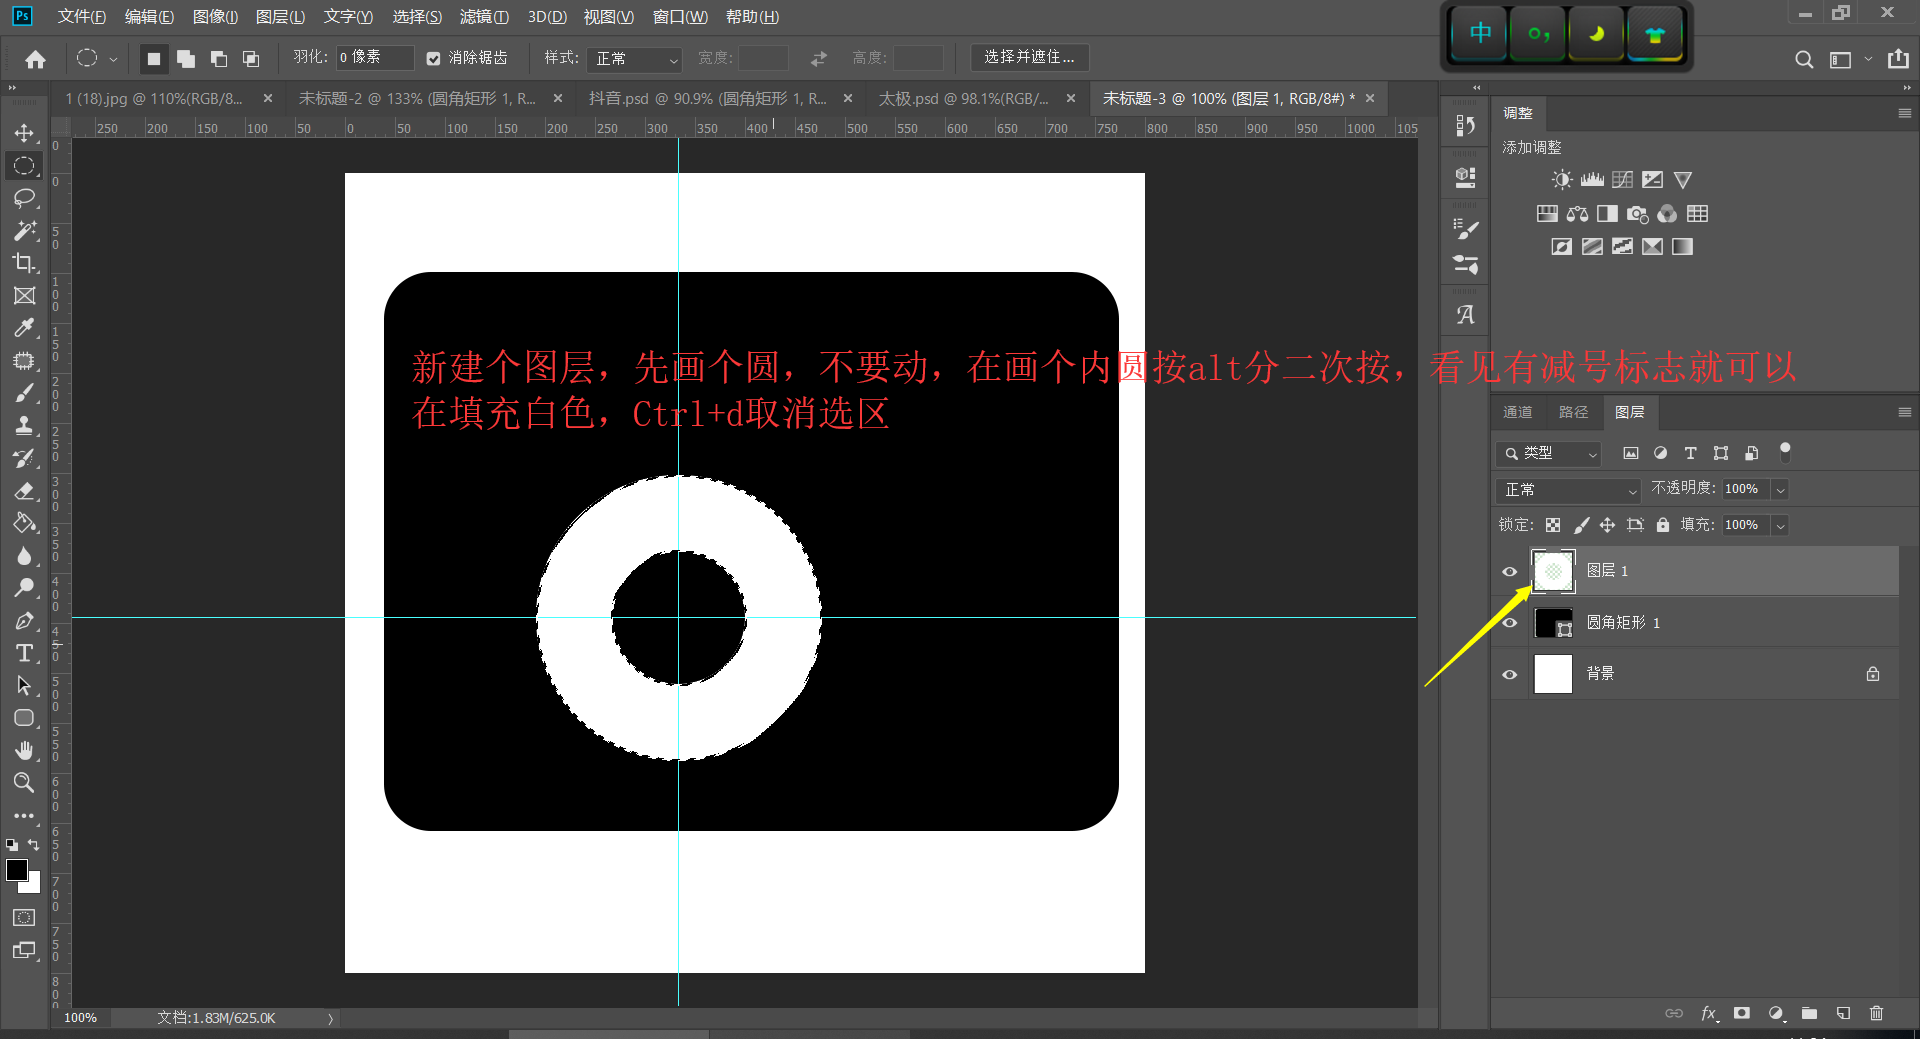The image size is (1920, 1039).
Task: Select the Brush tool
Action: pyautogui.click(x=24, y=393)
